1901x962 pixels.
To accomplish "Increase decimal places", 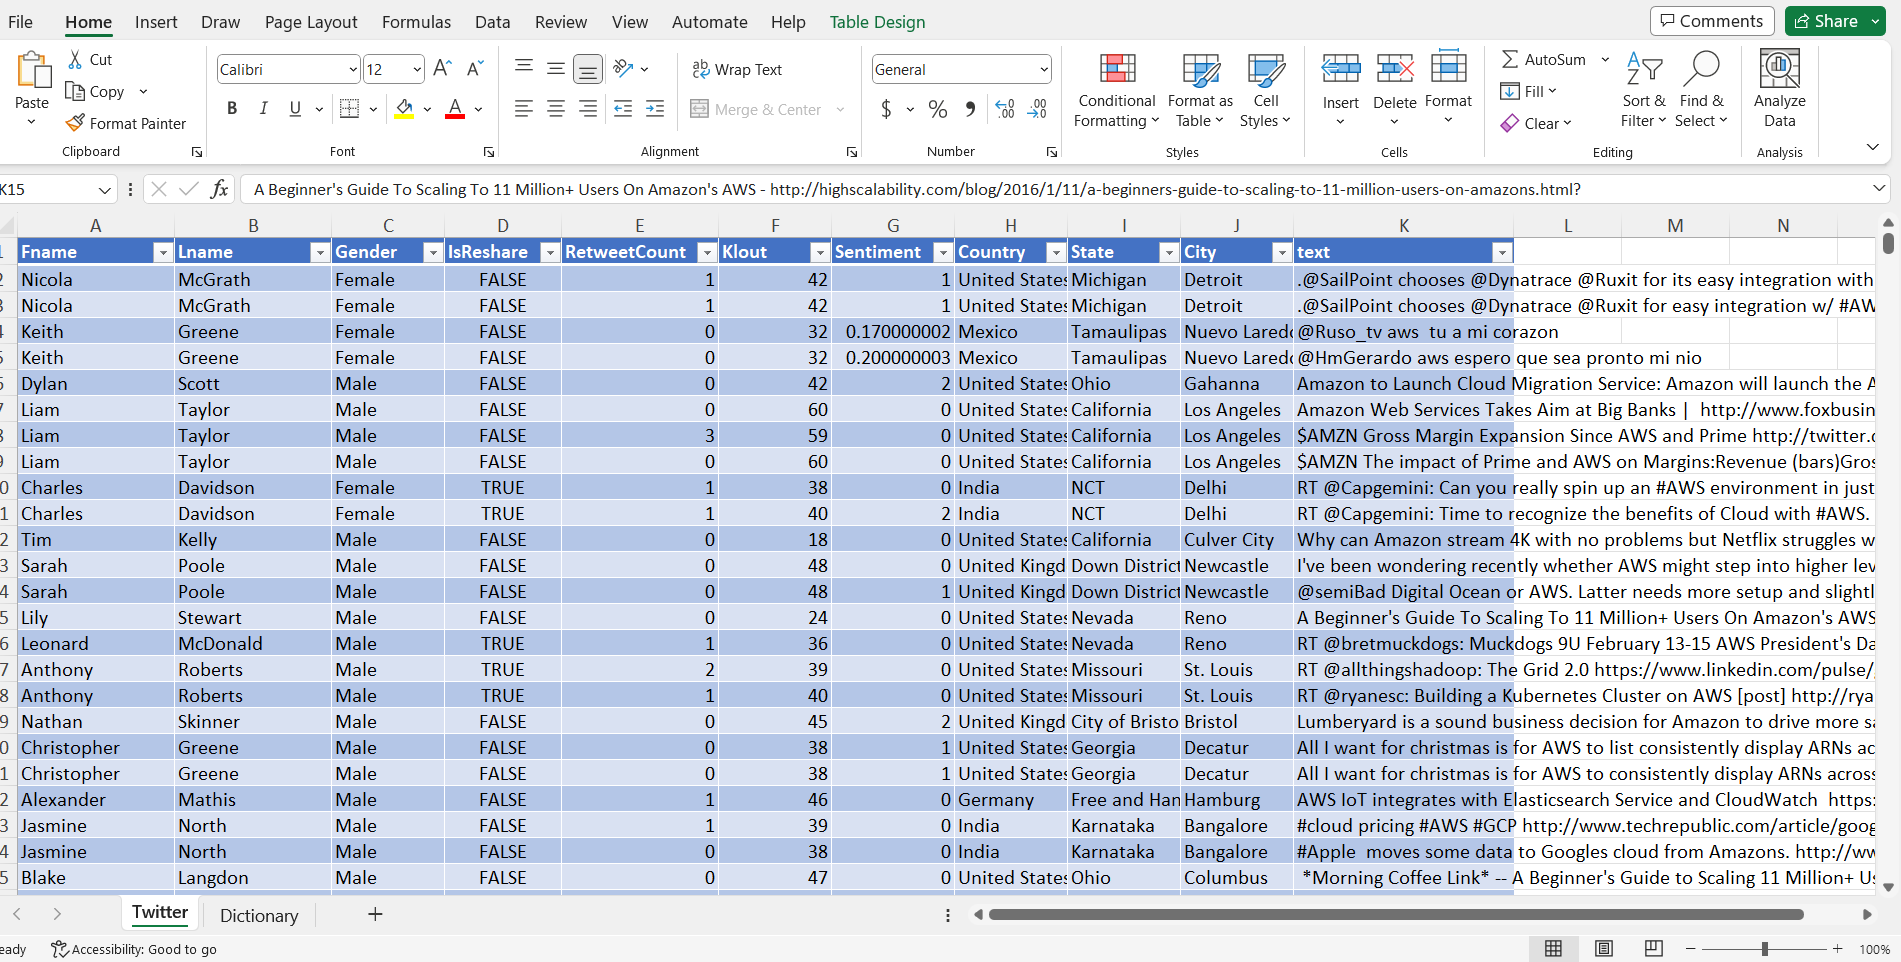I will (1004, 109).
